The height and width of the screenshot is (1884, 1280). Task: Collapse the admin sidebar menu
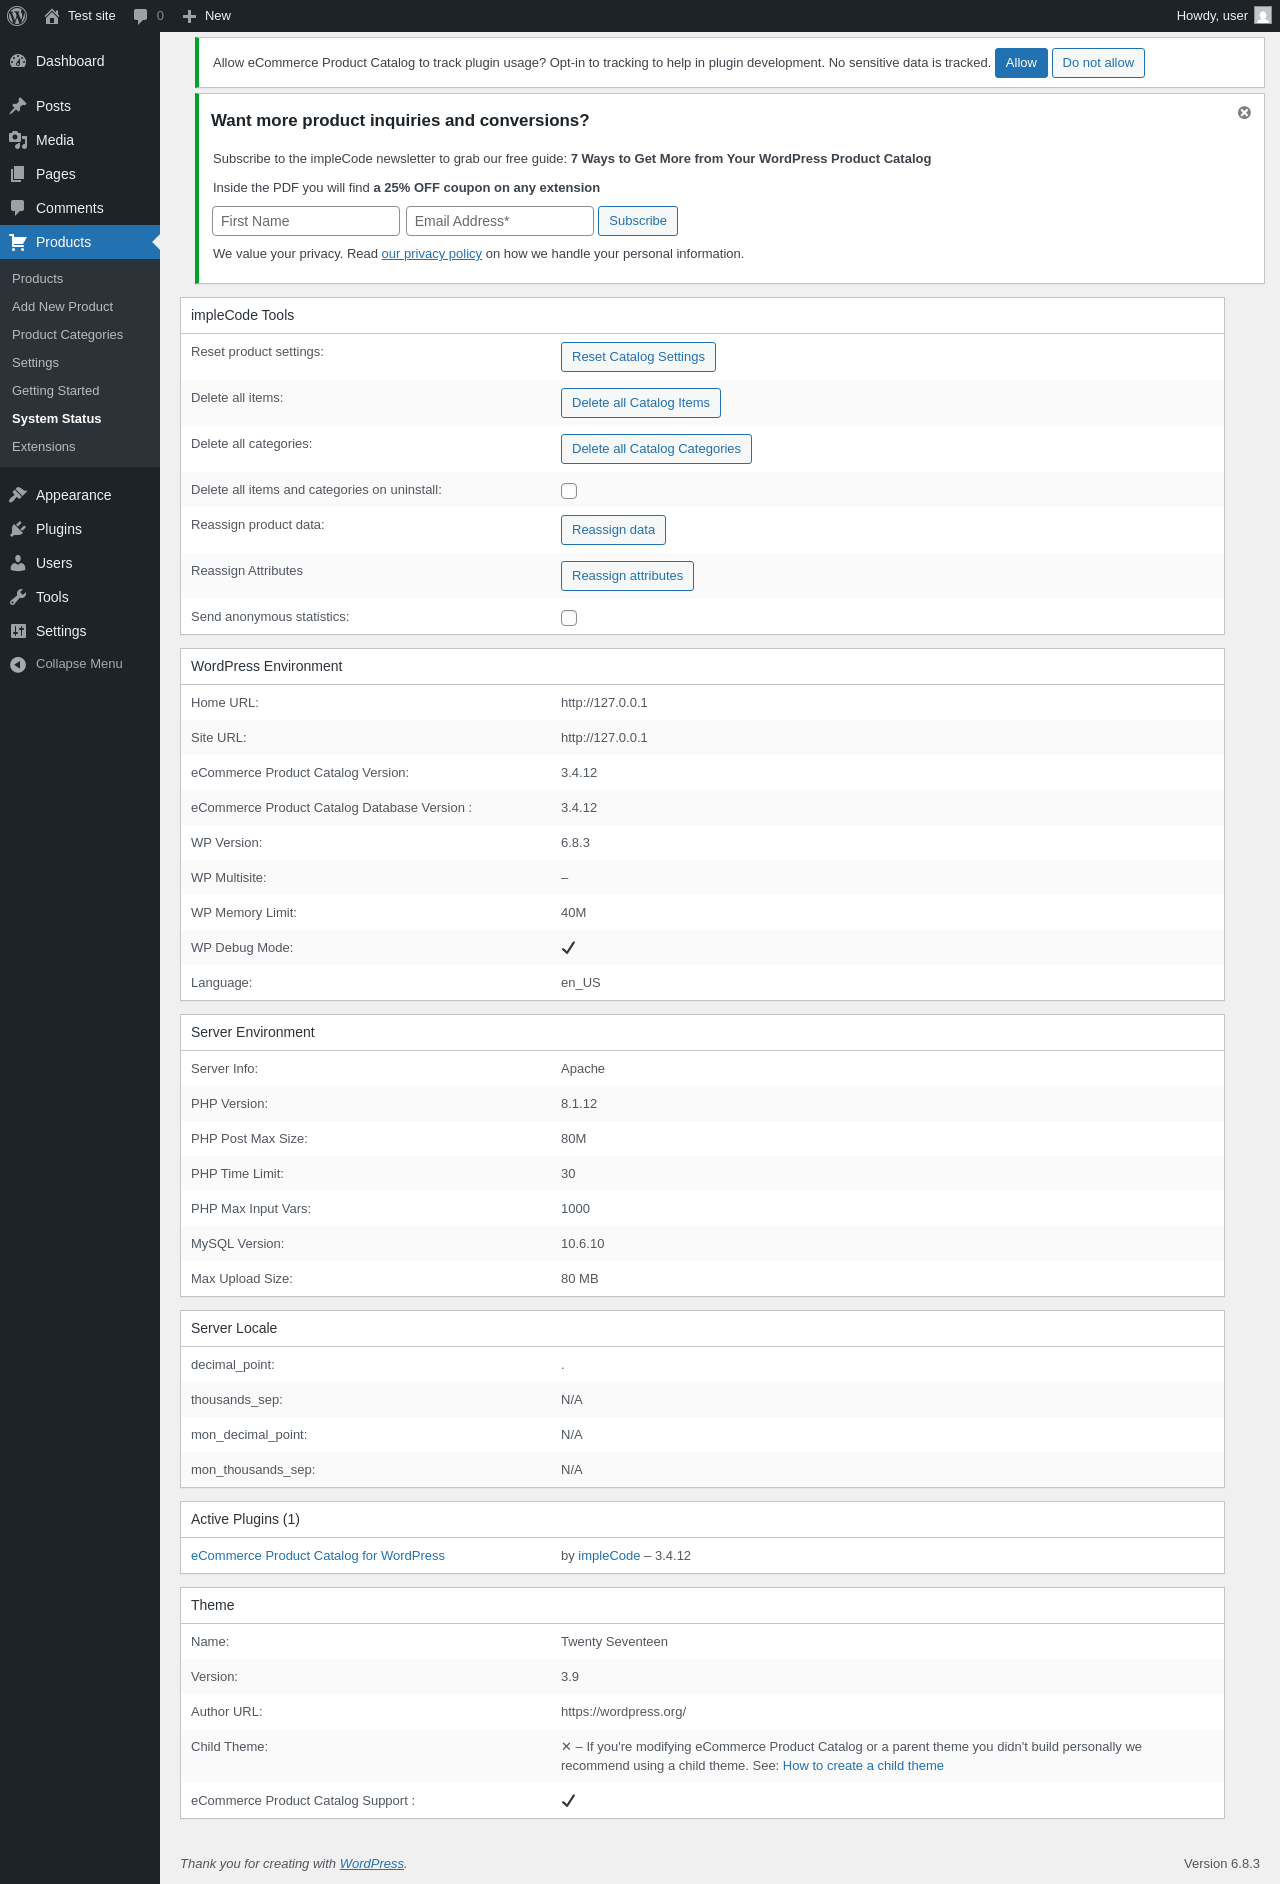point(66,664)
